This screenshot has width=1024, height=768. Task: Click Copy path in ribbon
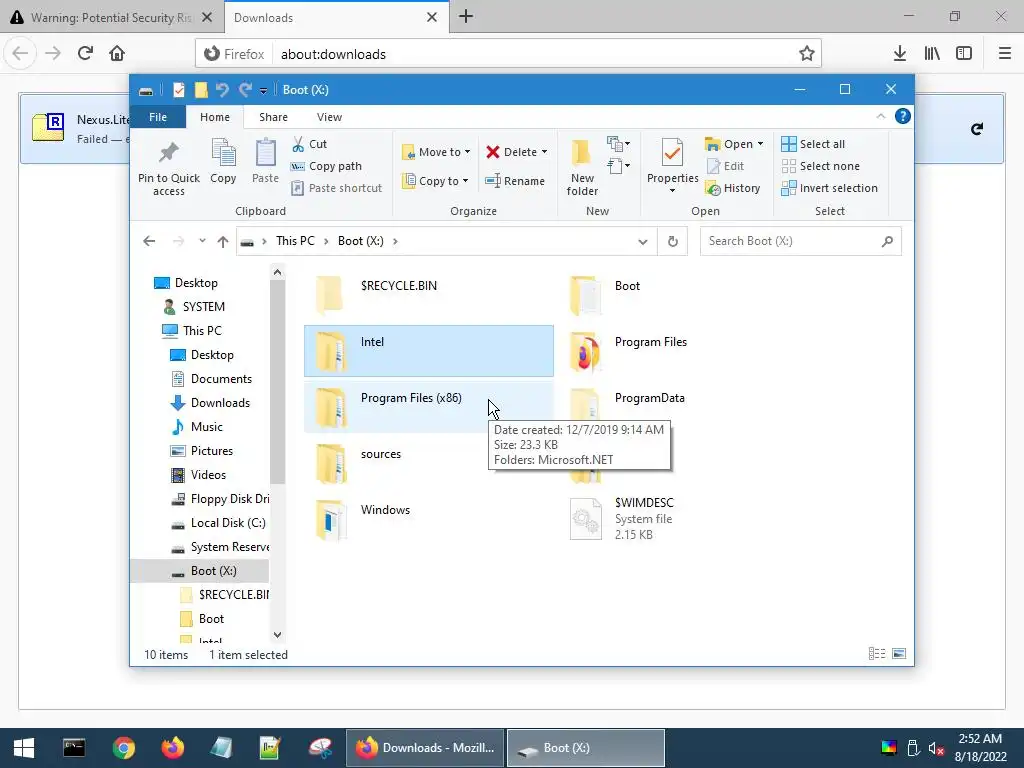pyautogui.click(x=326, y=167)
